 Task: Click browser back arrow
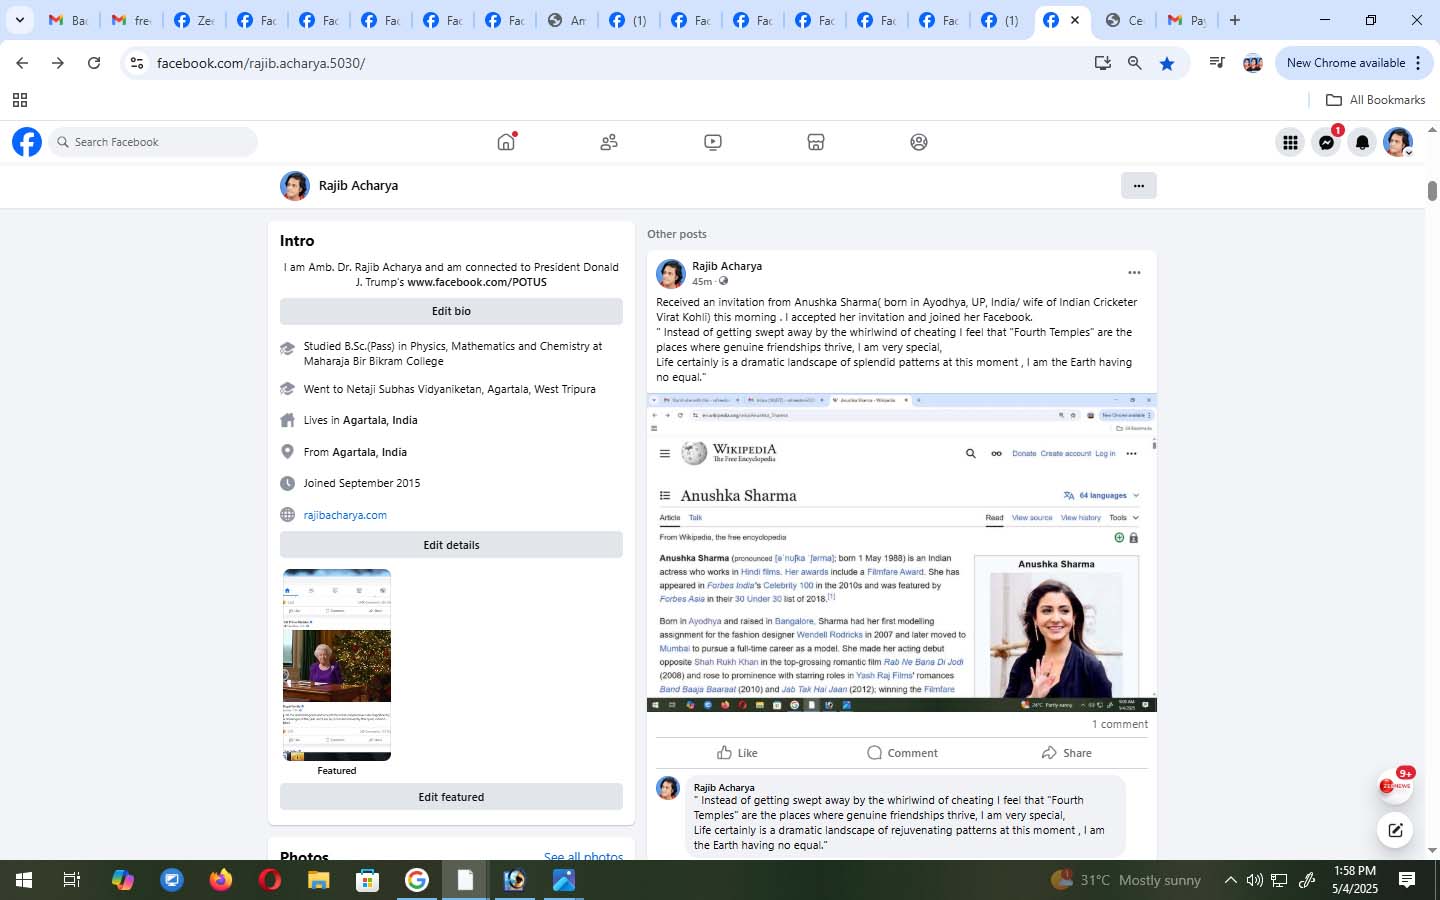(x=22, y=63)
